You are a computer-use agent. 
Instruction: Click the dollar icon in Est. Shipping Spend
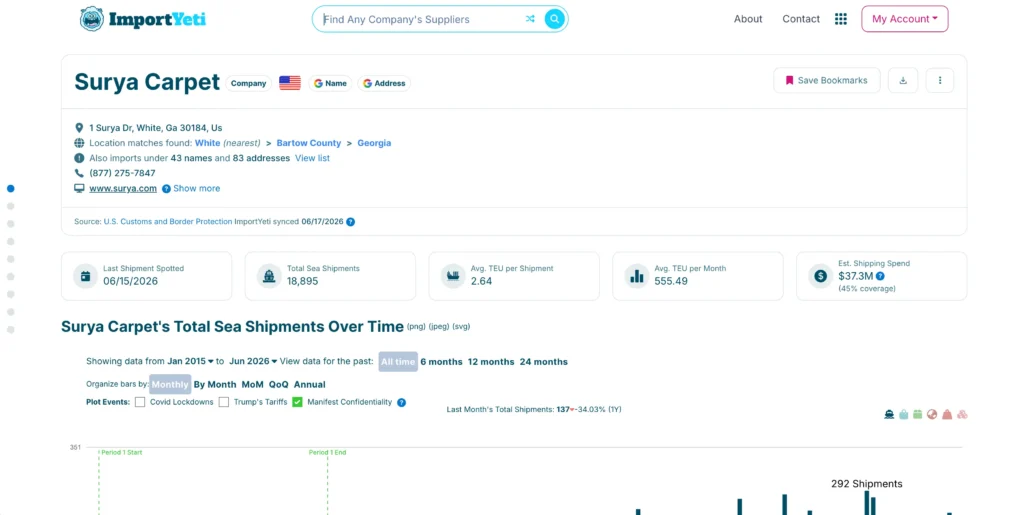[x=821, y=276]
